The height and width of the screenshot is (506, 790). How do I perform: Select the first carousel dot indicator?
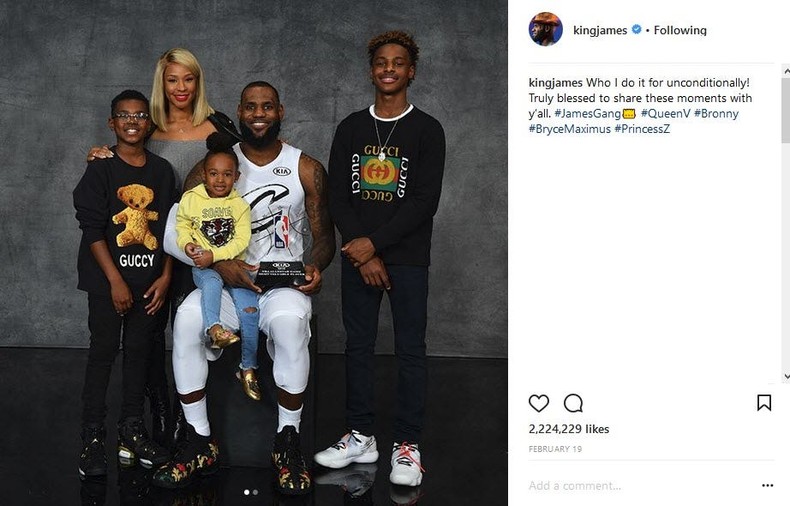point(246,492)
